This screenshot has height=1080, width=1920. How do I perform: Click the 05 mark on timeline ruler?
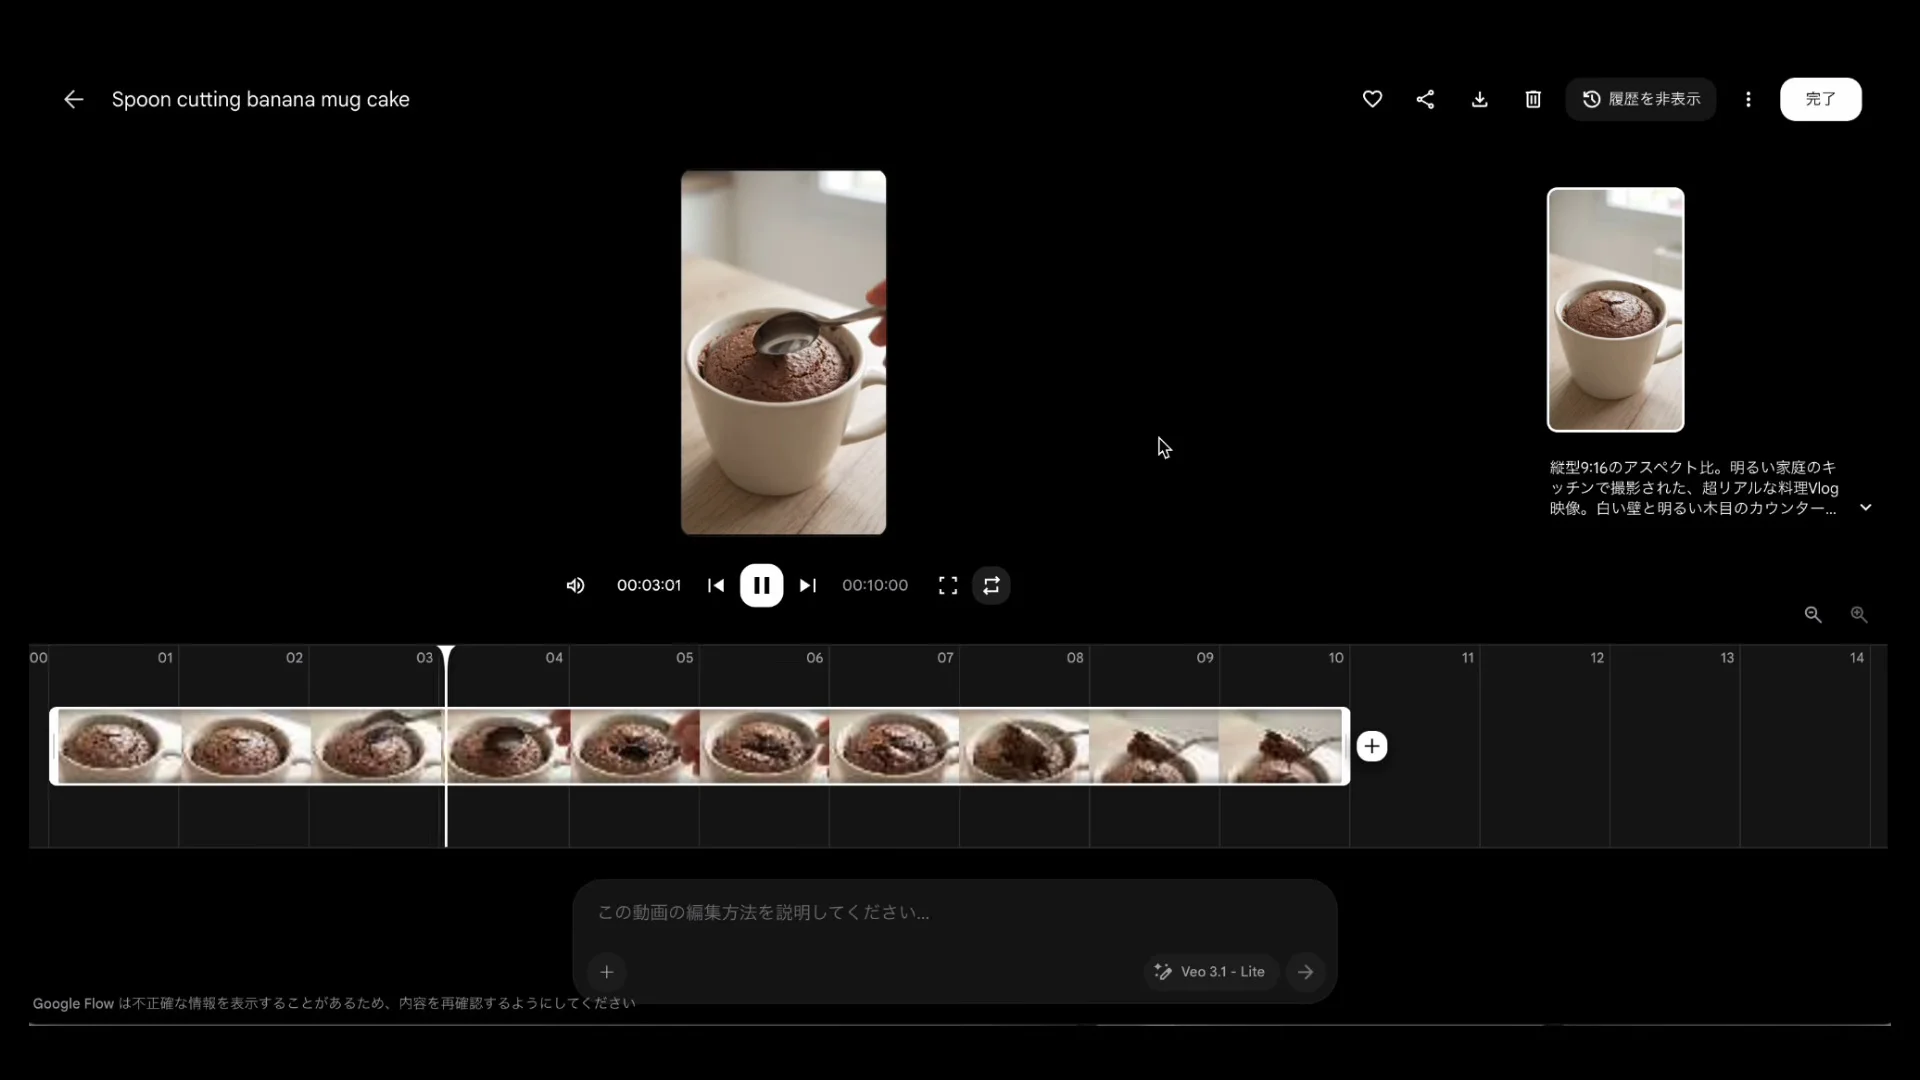pyautogui.click(x=684, y=657)
